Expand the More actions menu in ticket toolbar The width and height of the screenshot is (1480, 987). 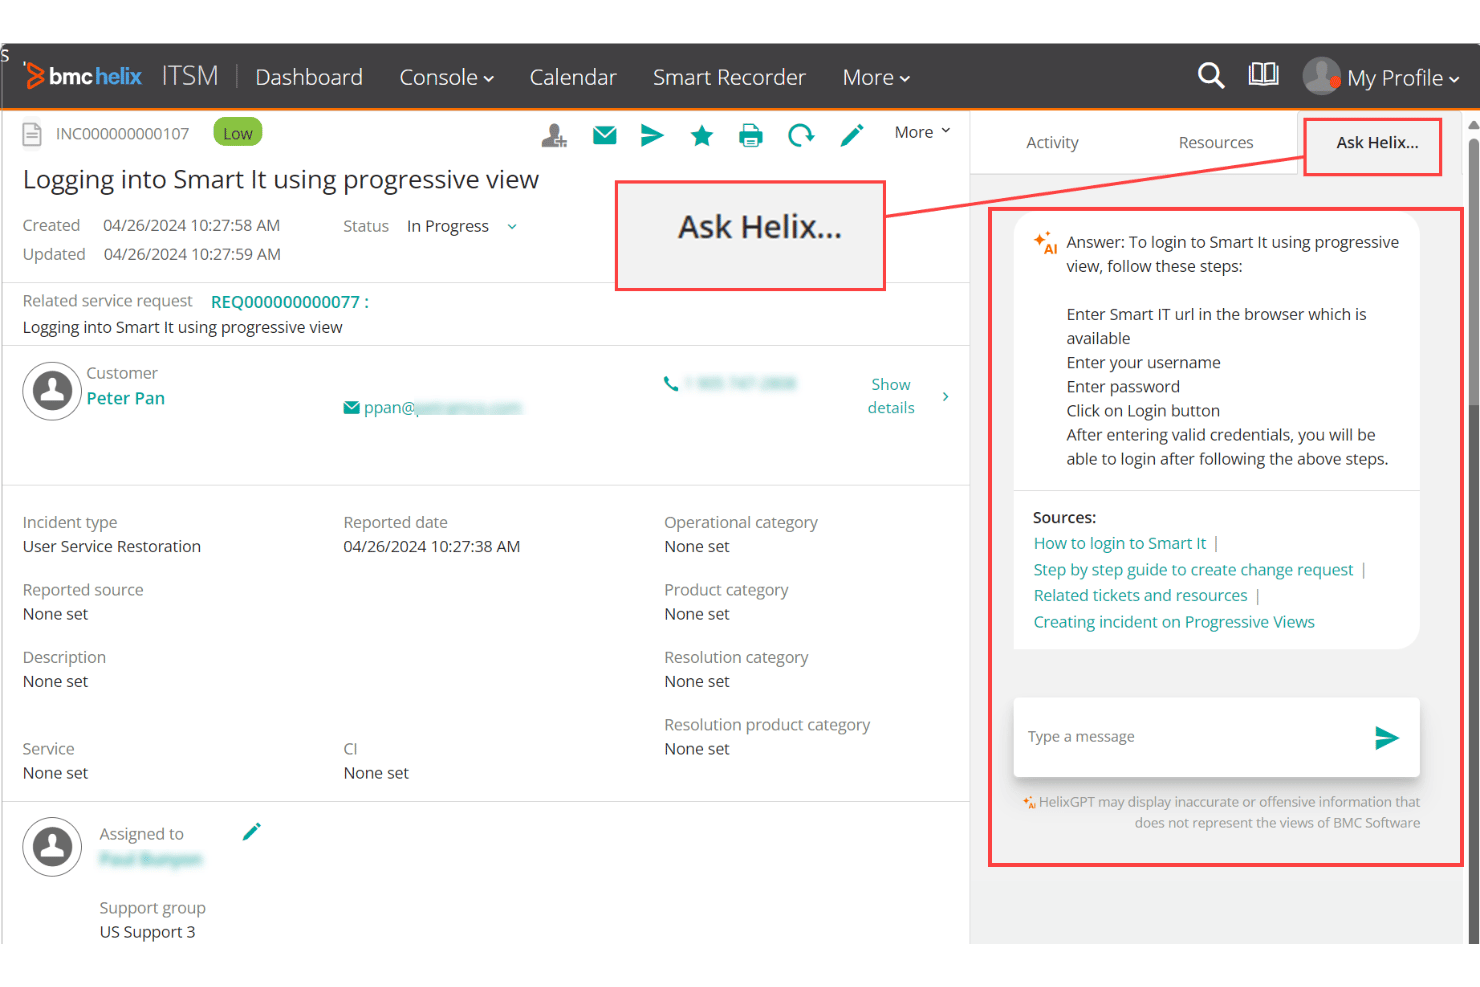pos(922,132)
